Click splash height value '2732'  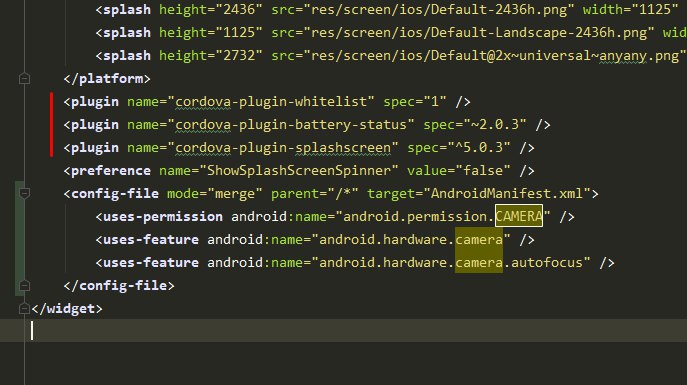point(239,56)
